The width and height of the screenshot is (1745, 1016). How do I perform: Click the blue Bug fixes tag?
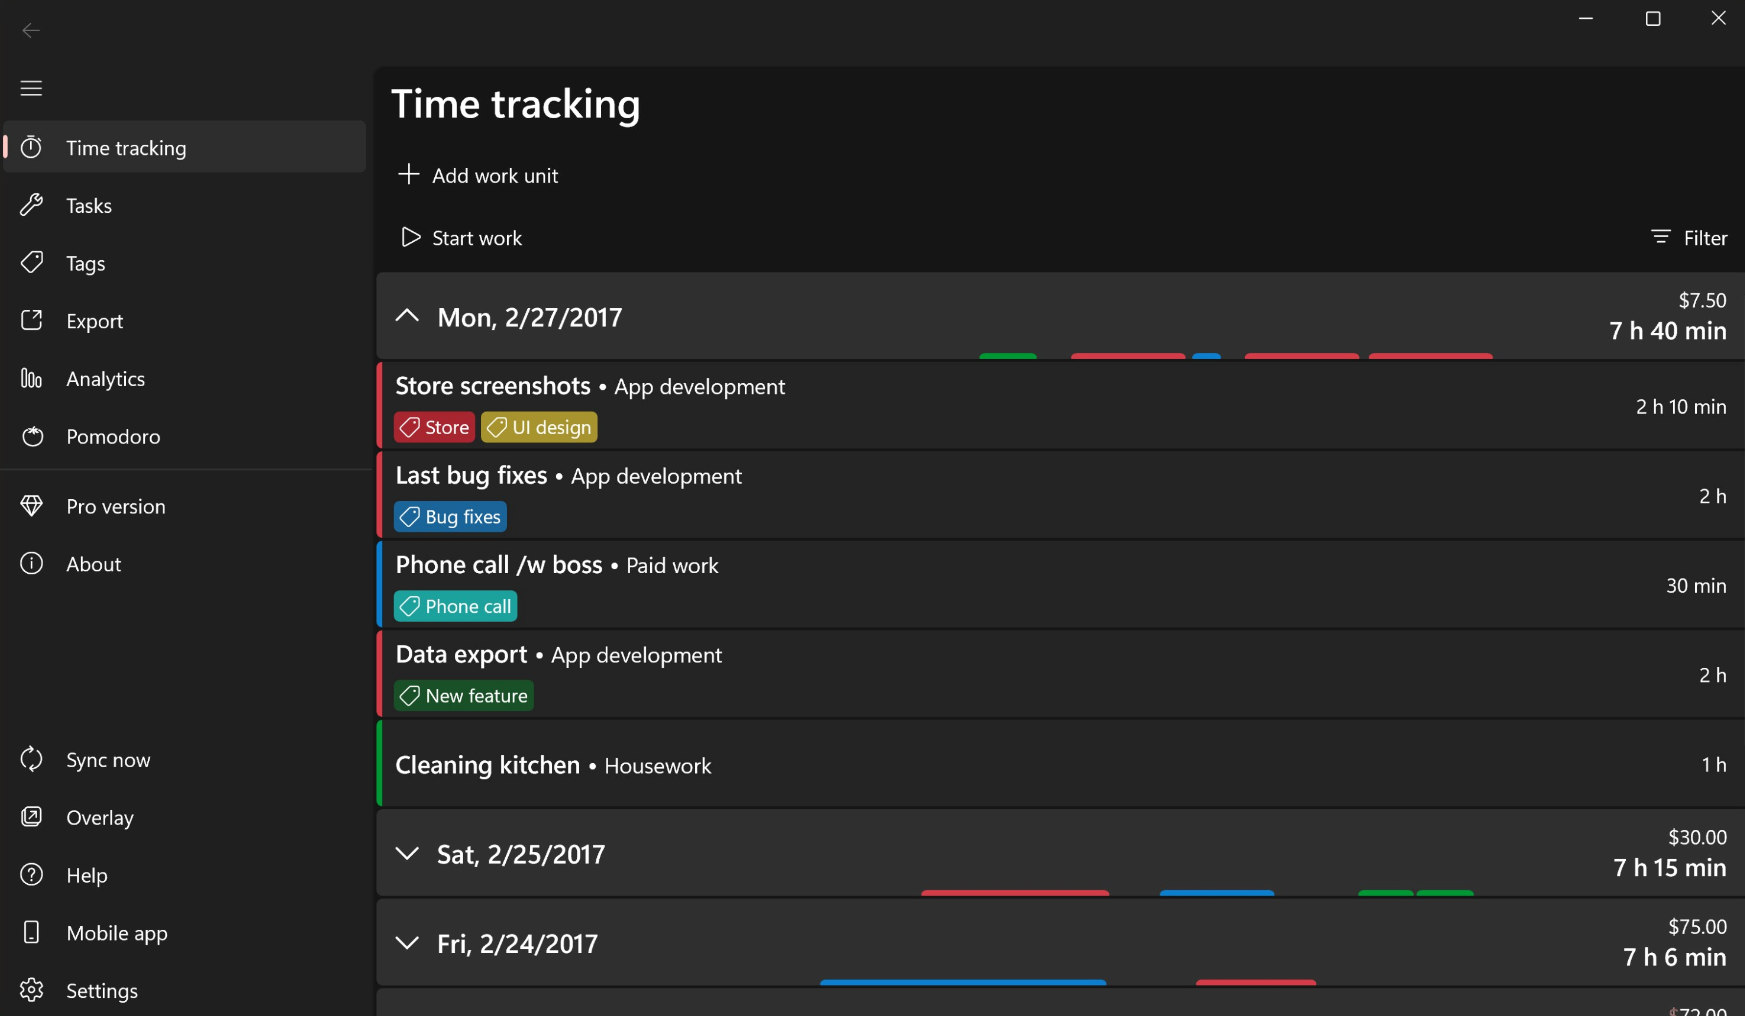click(450, 517)
